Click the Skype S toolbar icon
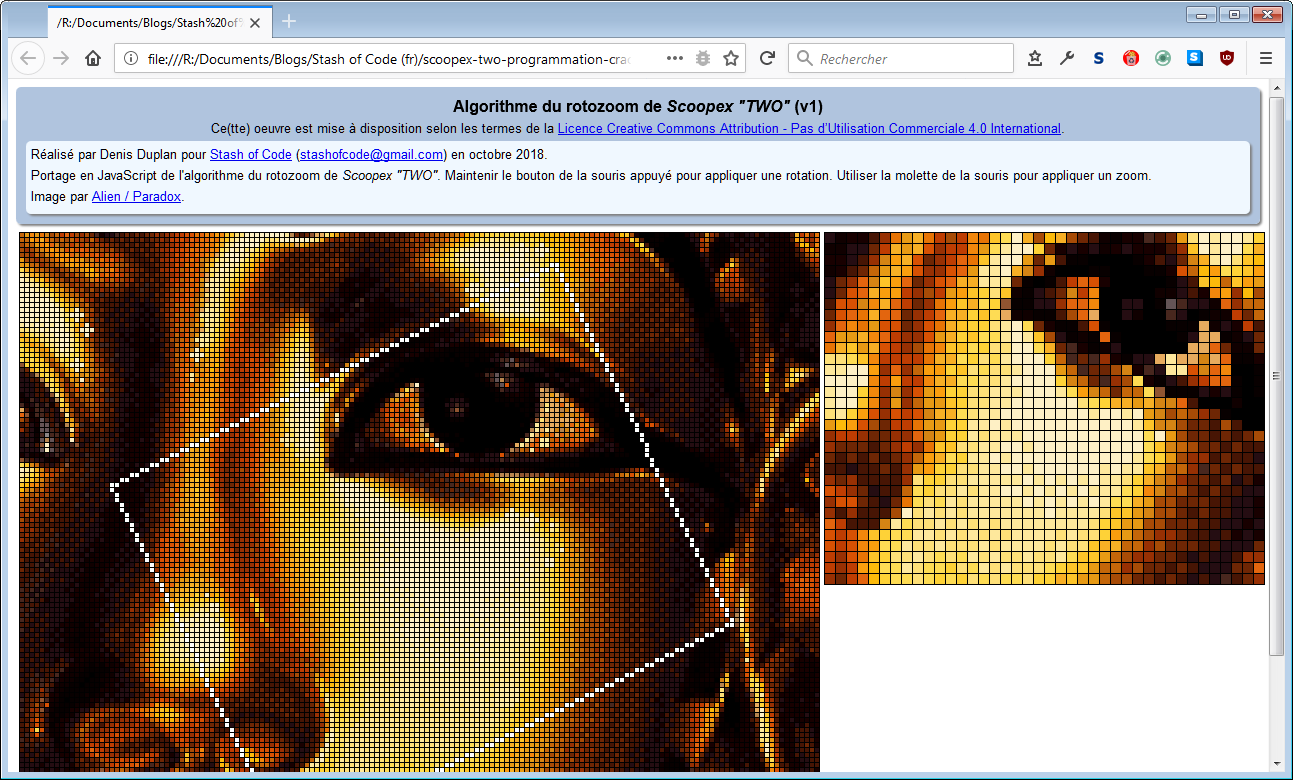 click(x=1195, y=58)
